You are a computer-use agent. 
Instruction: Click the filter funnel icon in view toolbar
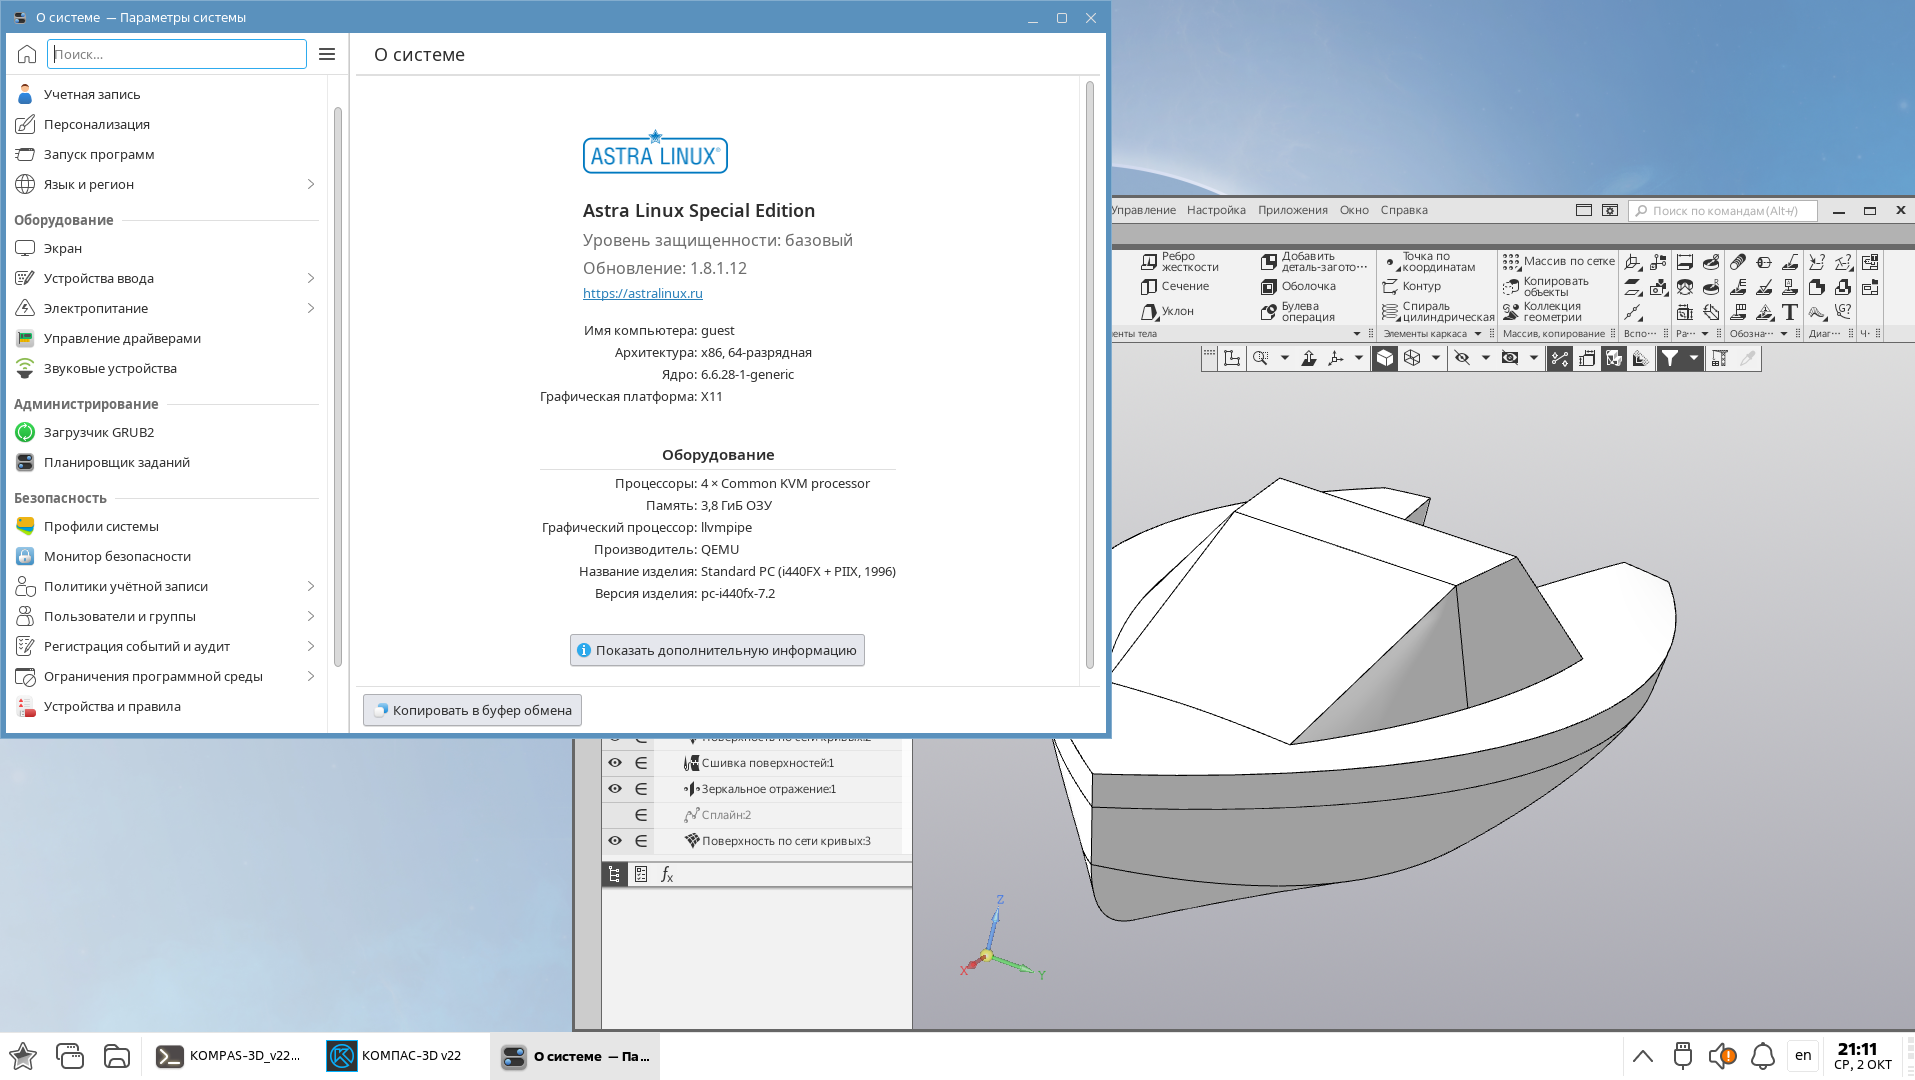[1669, 358]
